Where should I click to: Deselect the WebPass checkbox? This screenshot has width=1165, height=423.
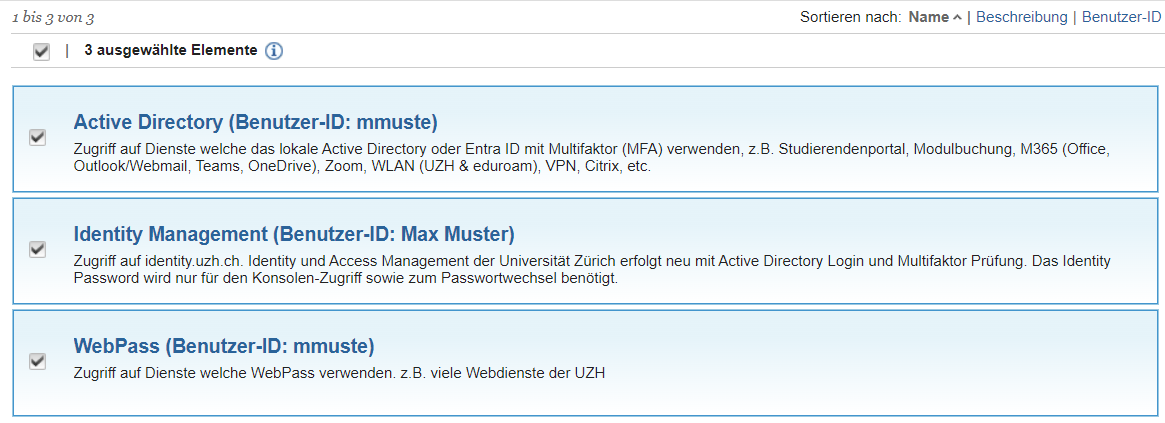click(x=38, y=361)
